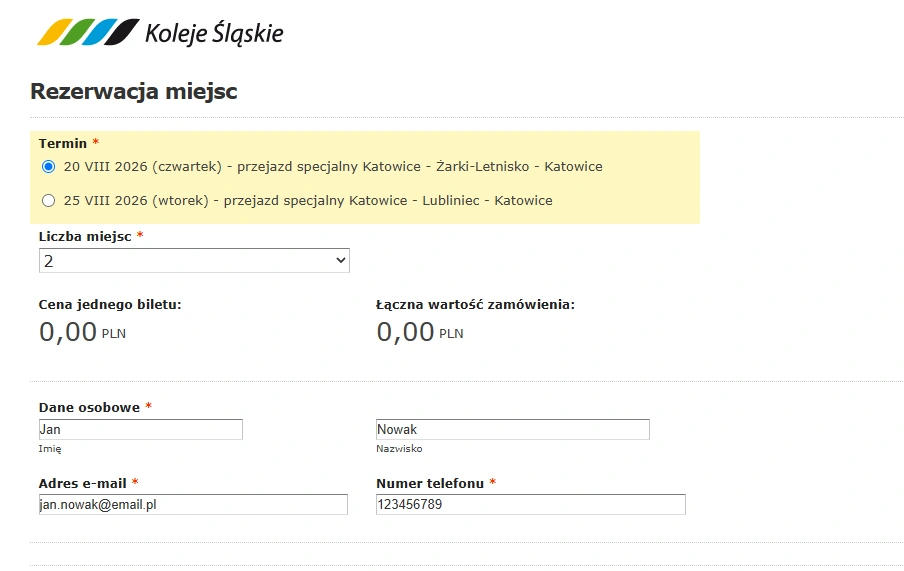This screenshot has height=571, width=904.
Task: Click the Termin field label
Action: point(63,143)
